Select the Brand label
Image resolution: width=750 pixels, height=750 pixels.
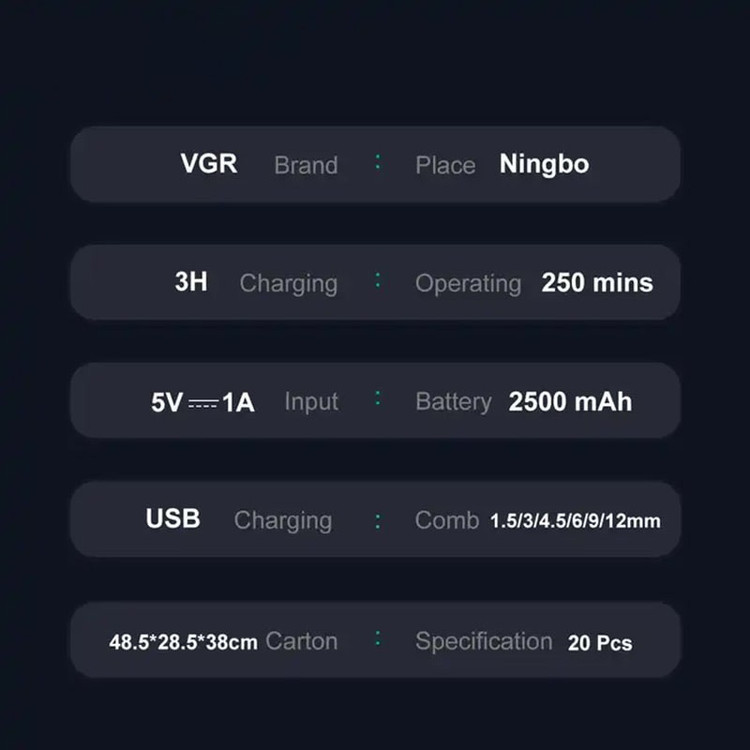(305, 165)
